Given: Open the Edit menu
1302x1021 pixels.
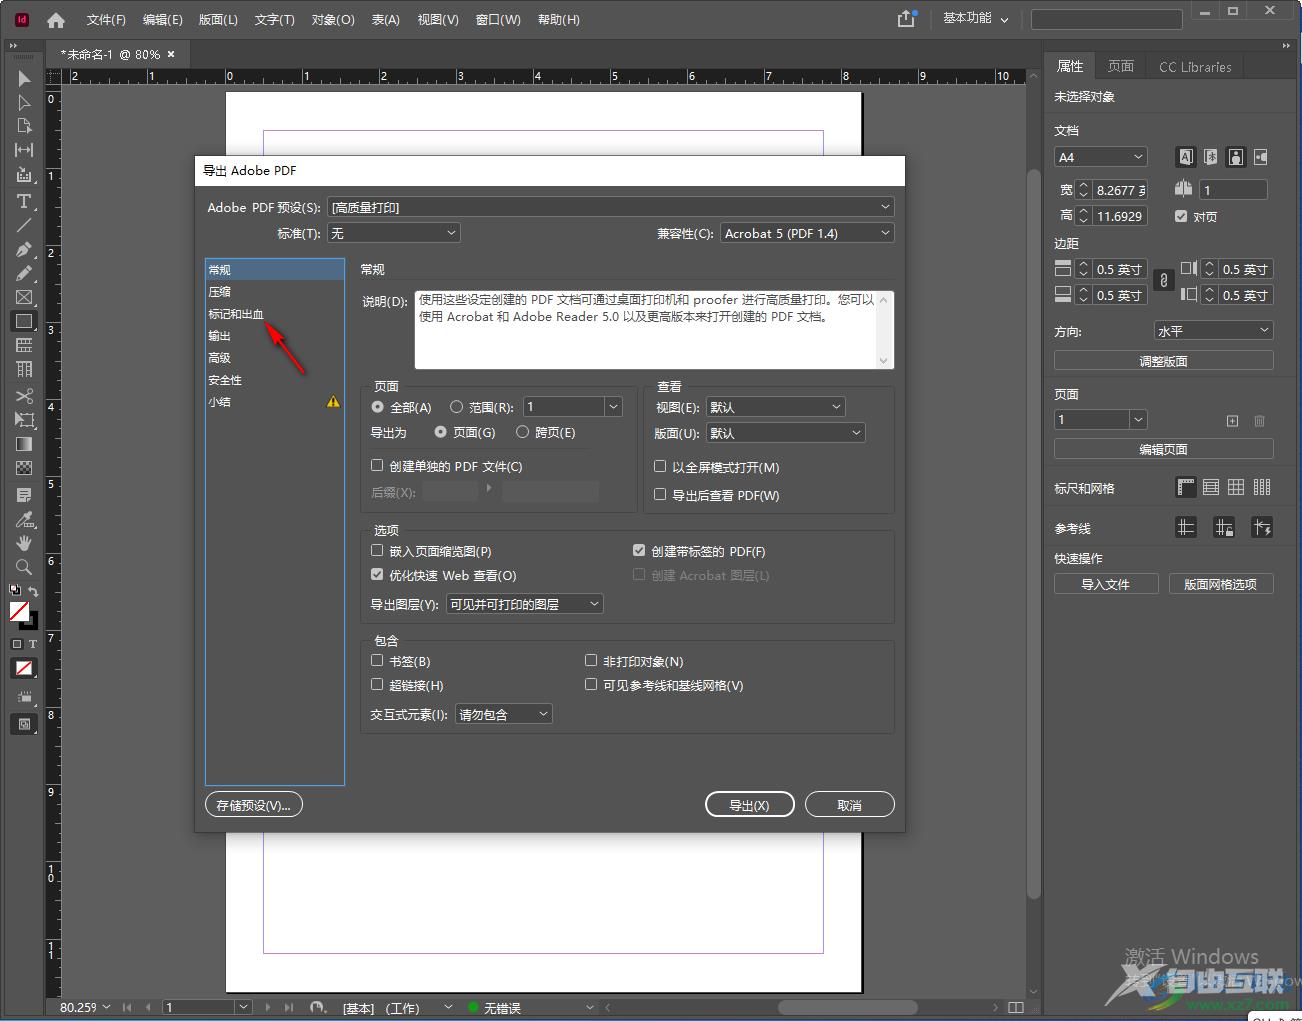Looking at the screenshot, I should 162,19.
